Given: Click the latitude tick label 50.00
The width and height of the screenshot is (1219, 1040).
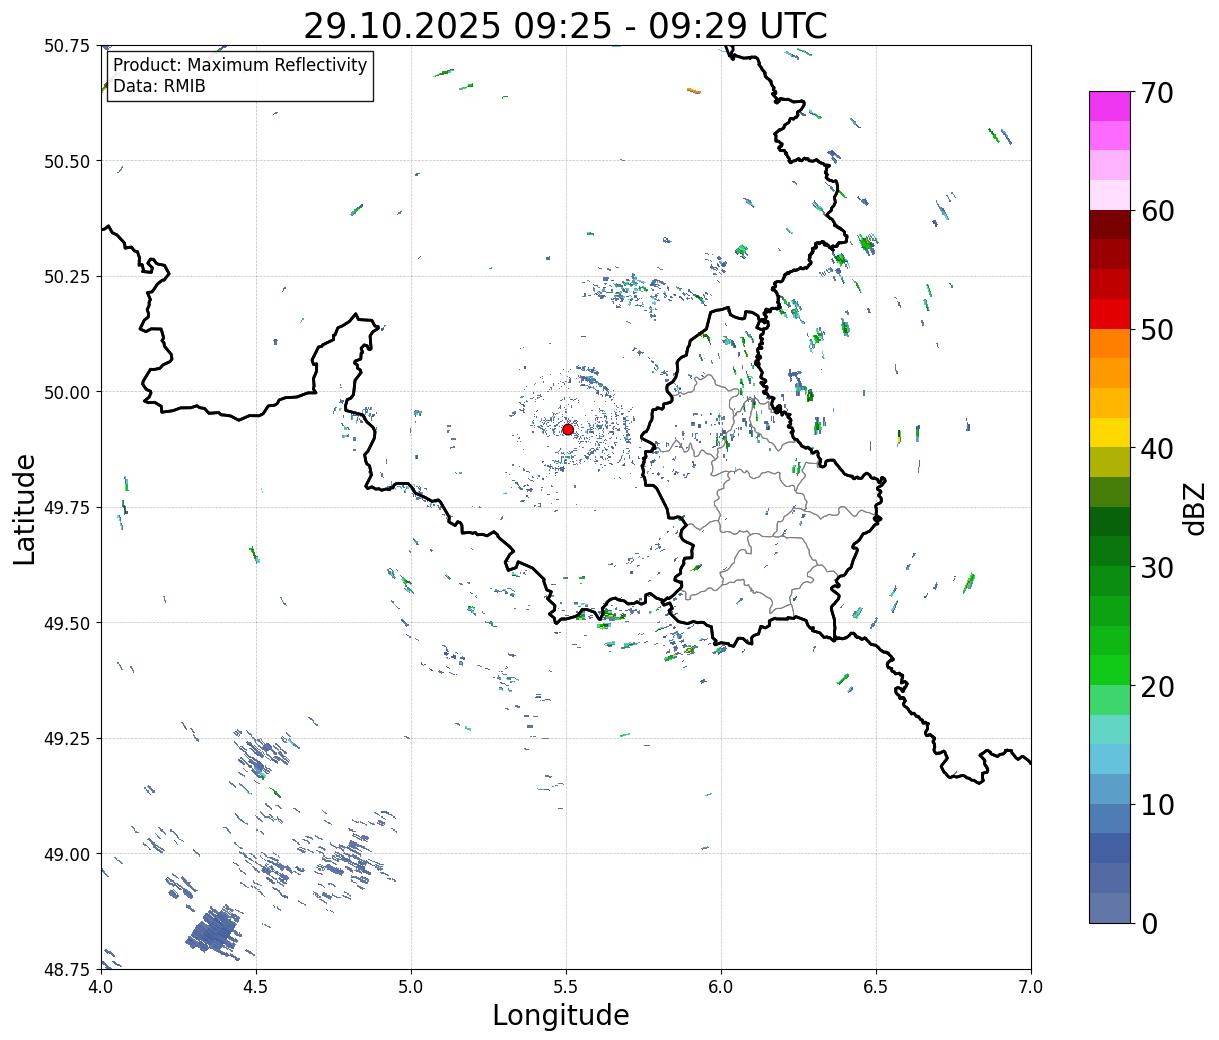Looking at the screenshot, I should coord(67,392).
